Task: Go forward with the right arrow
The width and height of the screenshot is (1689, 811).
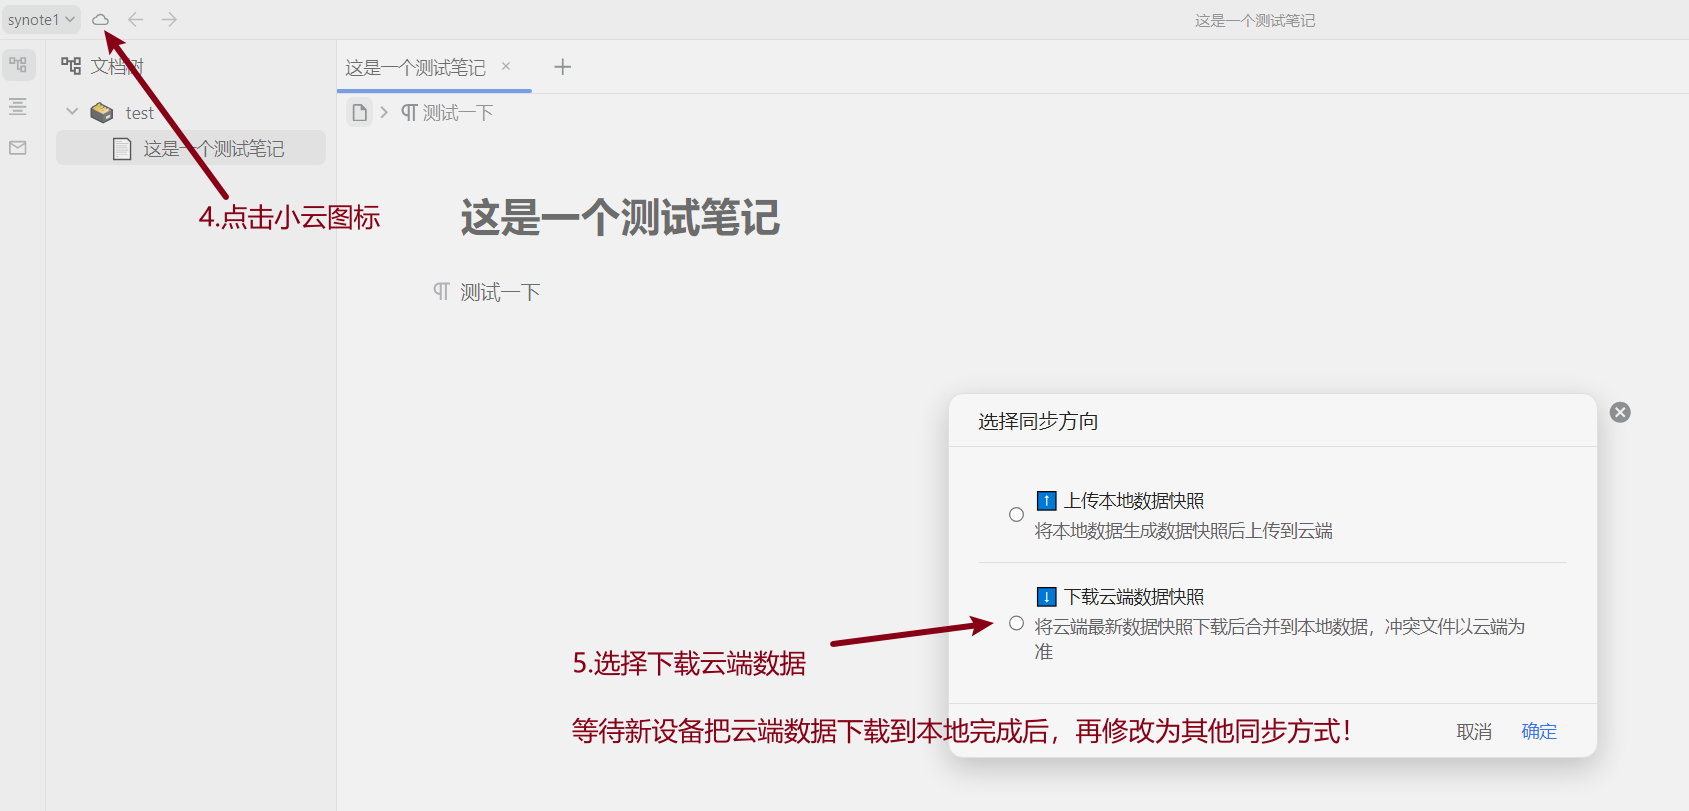Action: [x=169, y=19]
